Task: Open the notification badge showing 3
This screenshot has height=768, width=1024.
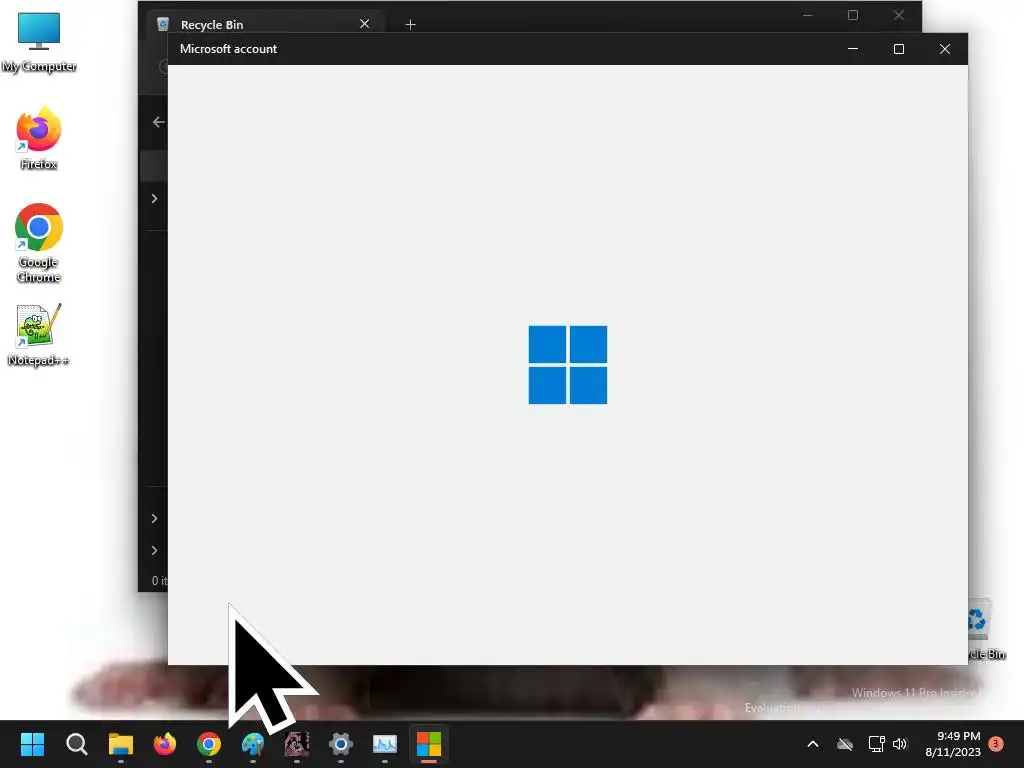Action: tap(995, 744)
